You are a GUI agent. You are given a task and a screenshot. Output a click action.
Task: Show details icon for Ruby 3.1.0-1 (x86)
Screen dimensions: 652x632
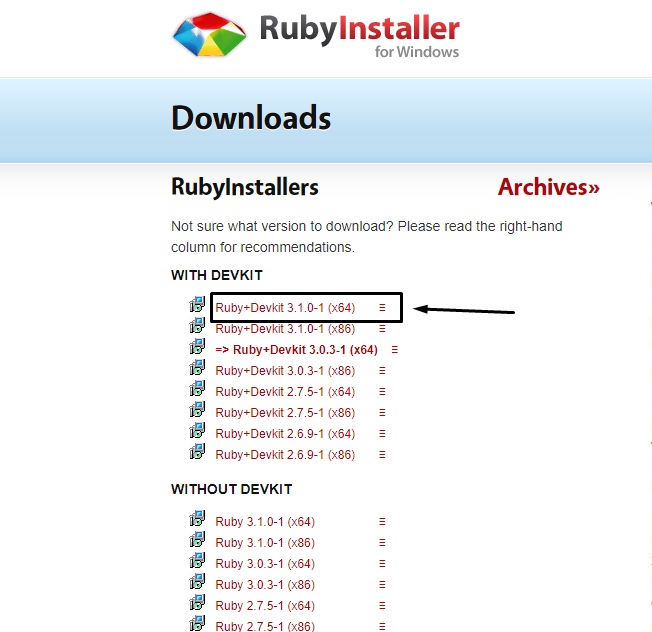point(382,543)
